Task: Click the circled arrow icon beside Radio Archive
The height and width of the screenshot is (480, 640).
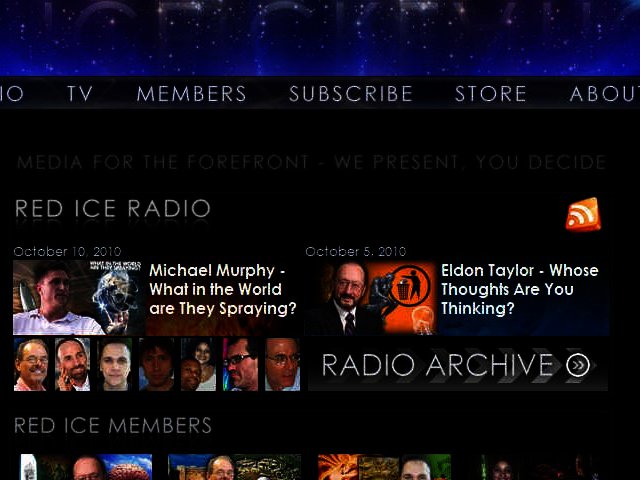Action: 579,365
